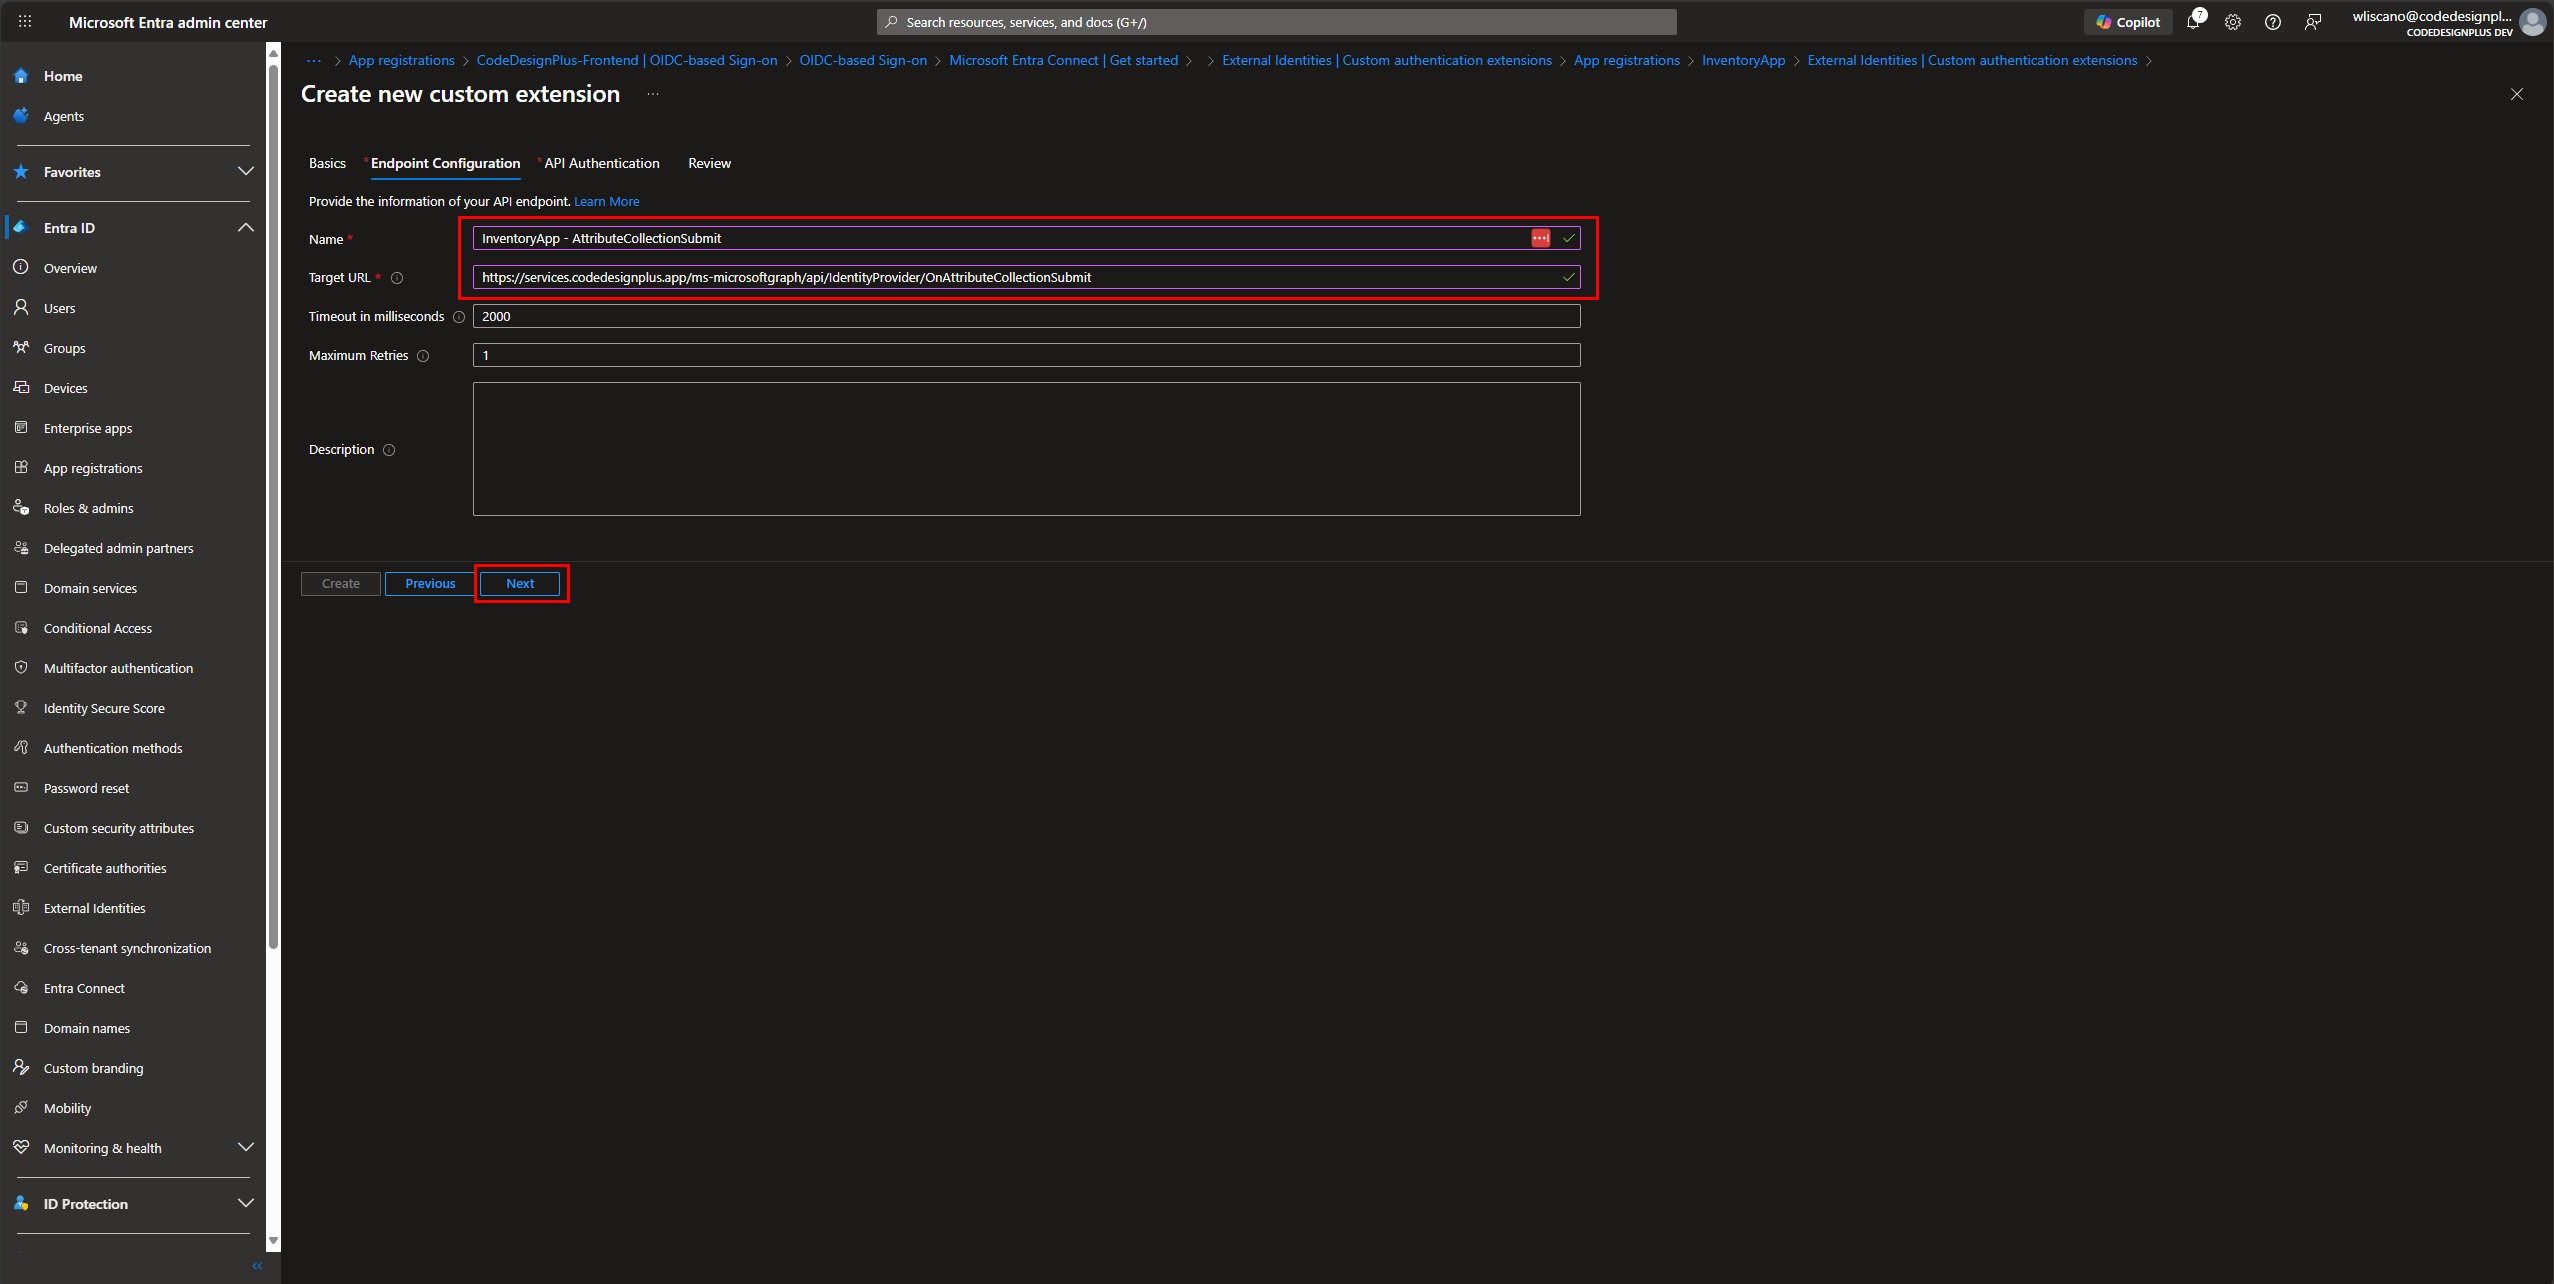Click the Enterprise apps icon
Image resolution: width=2554 pixels, height=1284 pixels.
click(21, 428)
